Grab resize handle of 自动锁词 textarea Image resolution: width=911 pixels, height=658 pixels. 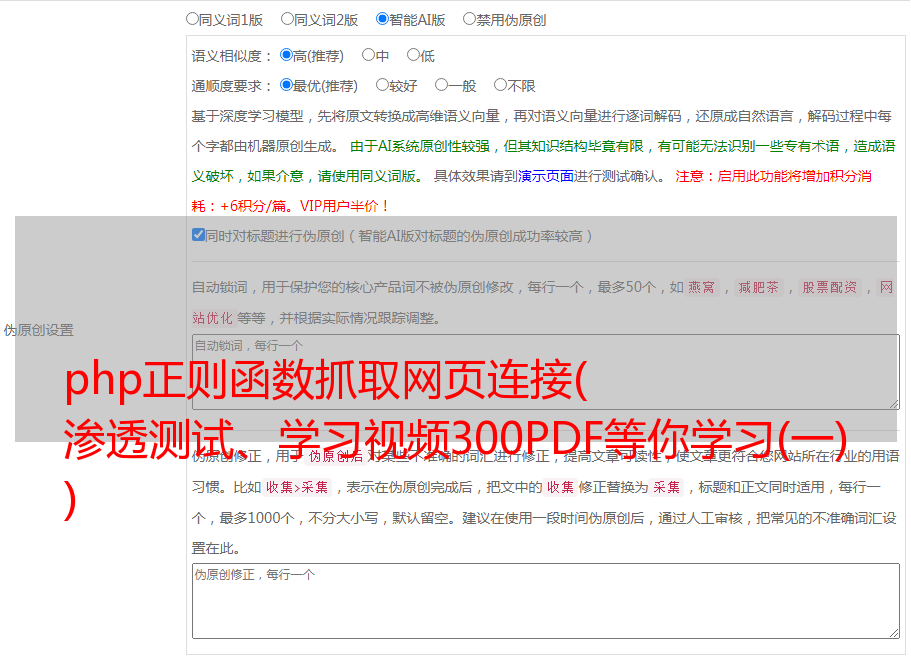(x=894, y=404)
